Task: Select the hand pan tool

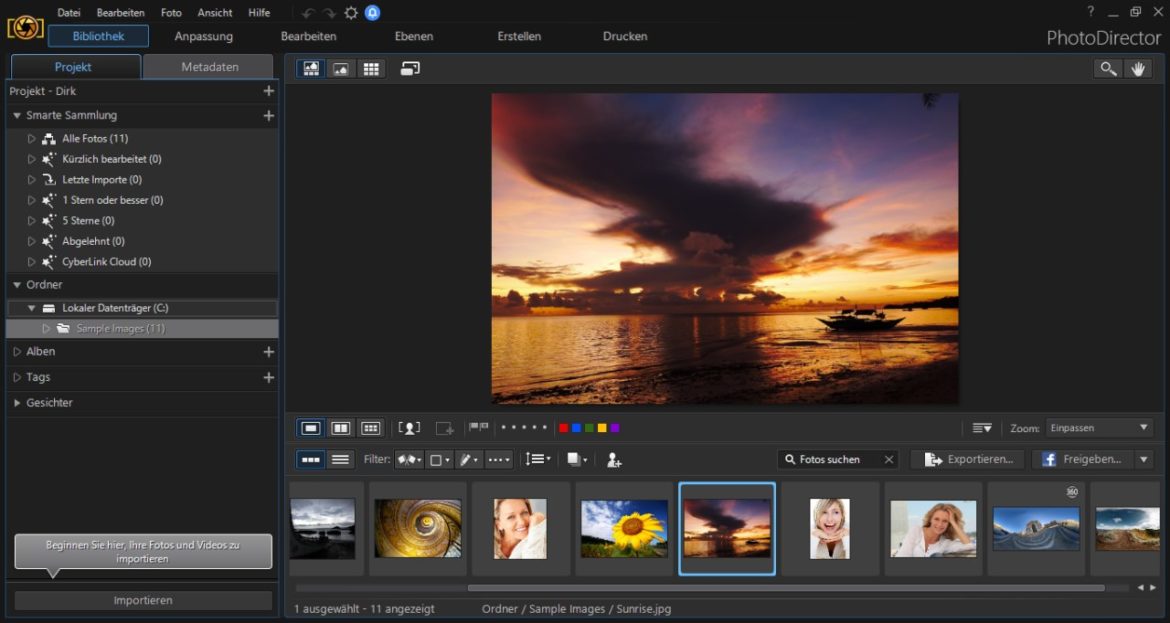Action: click(x=1138, y=69)
